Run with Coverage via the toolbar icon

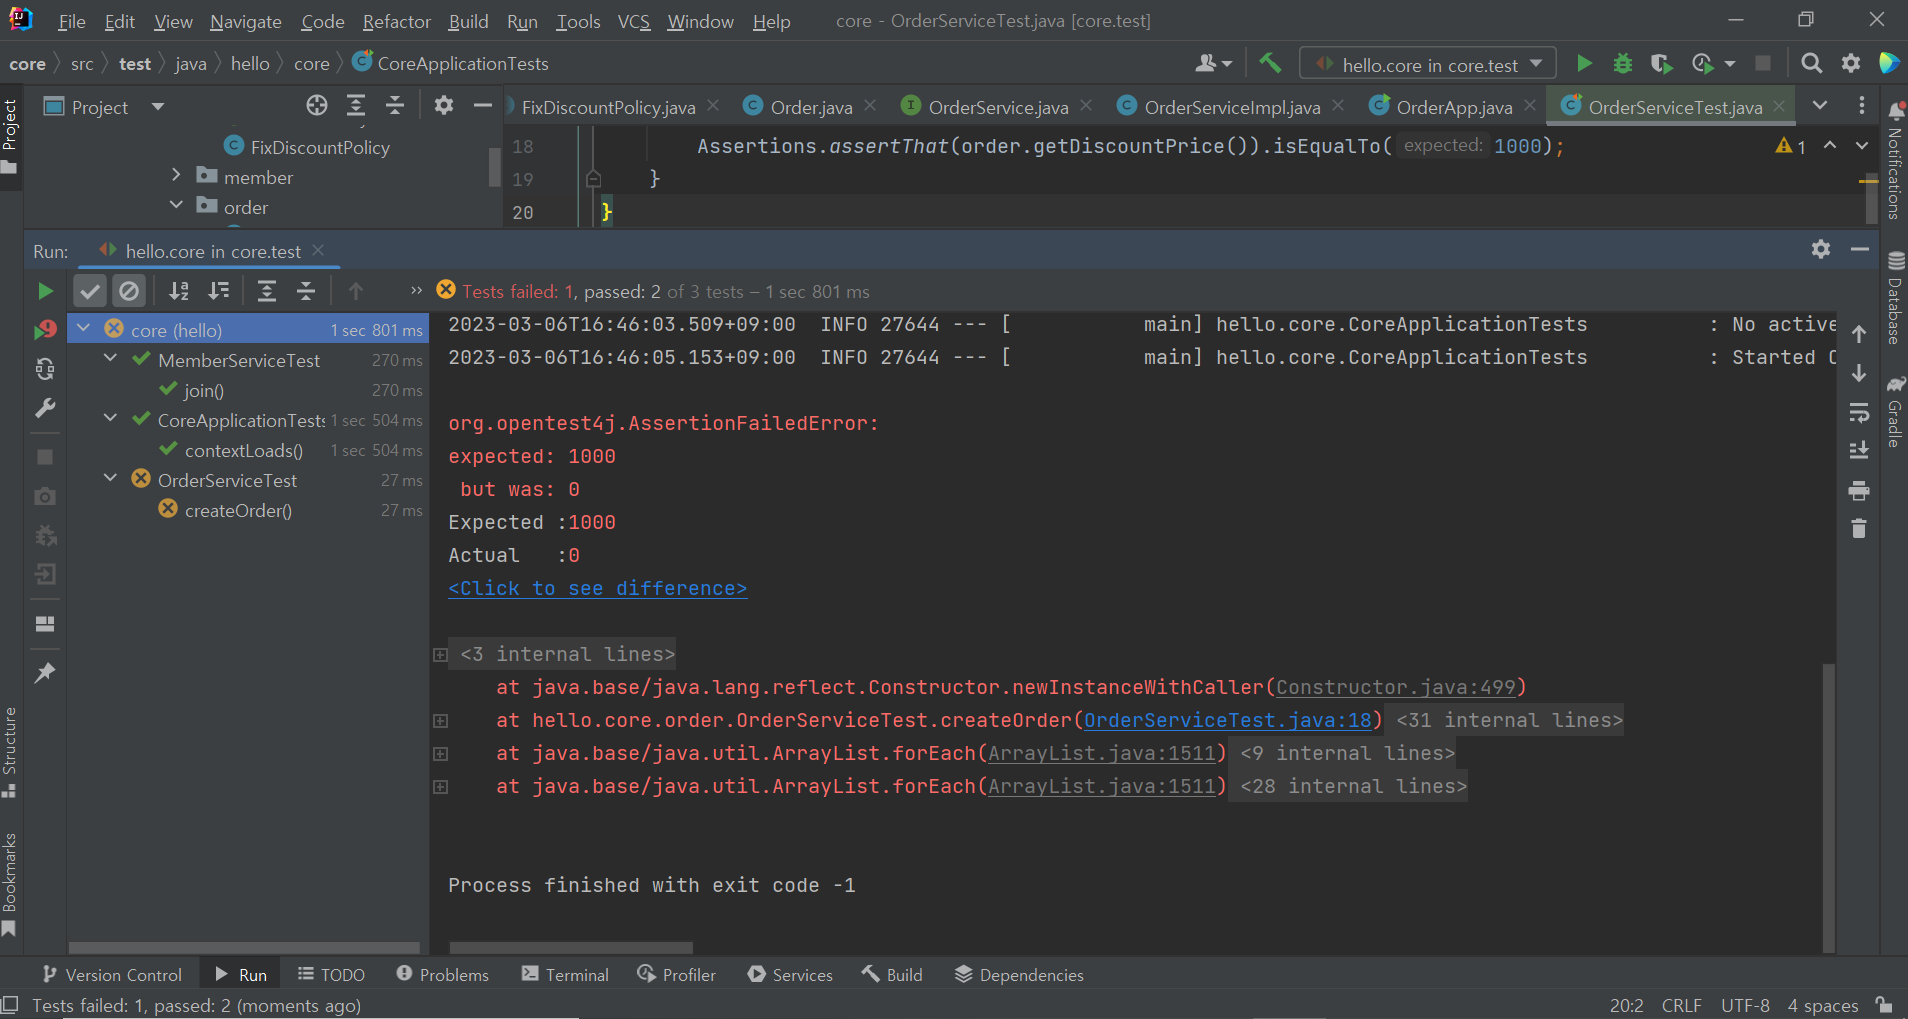(1661, 64)
